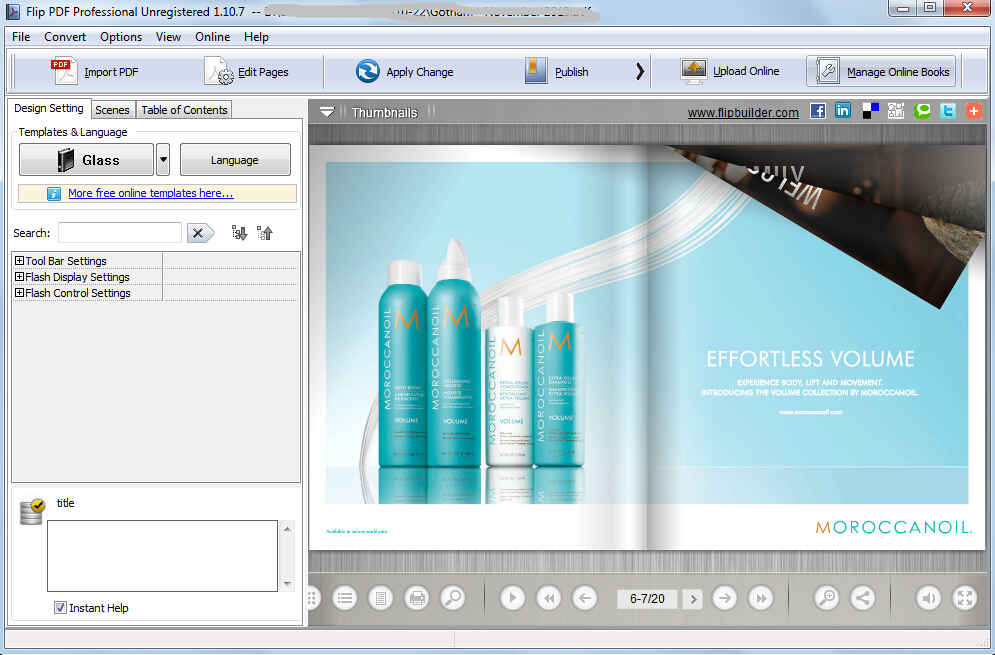Select the Design Setting tab
Image resolution: width=995 pixels, height=655 pixels.
tap(49, 109)
